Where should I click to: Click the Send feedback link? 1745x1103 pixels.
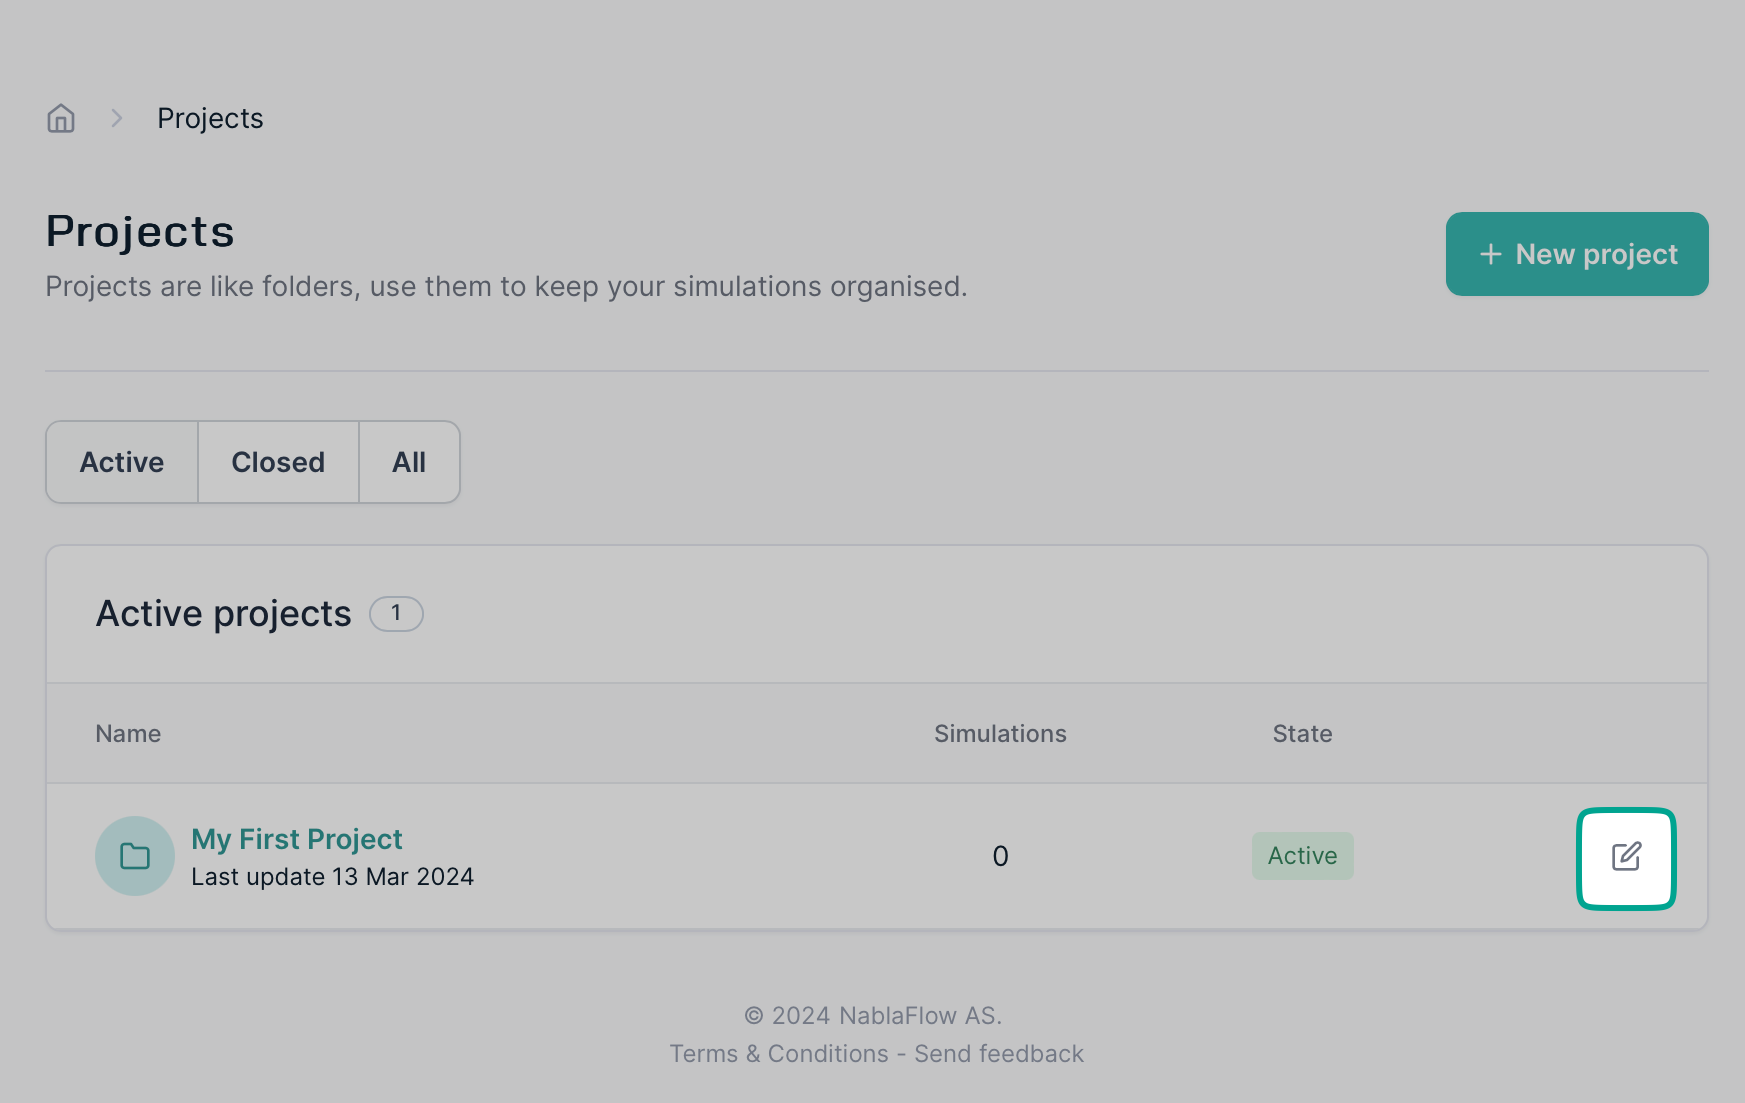(x=999, y=1054)
